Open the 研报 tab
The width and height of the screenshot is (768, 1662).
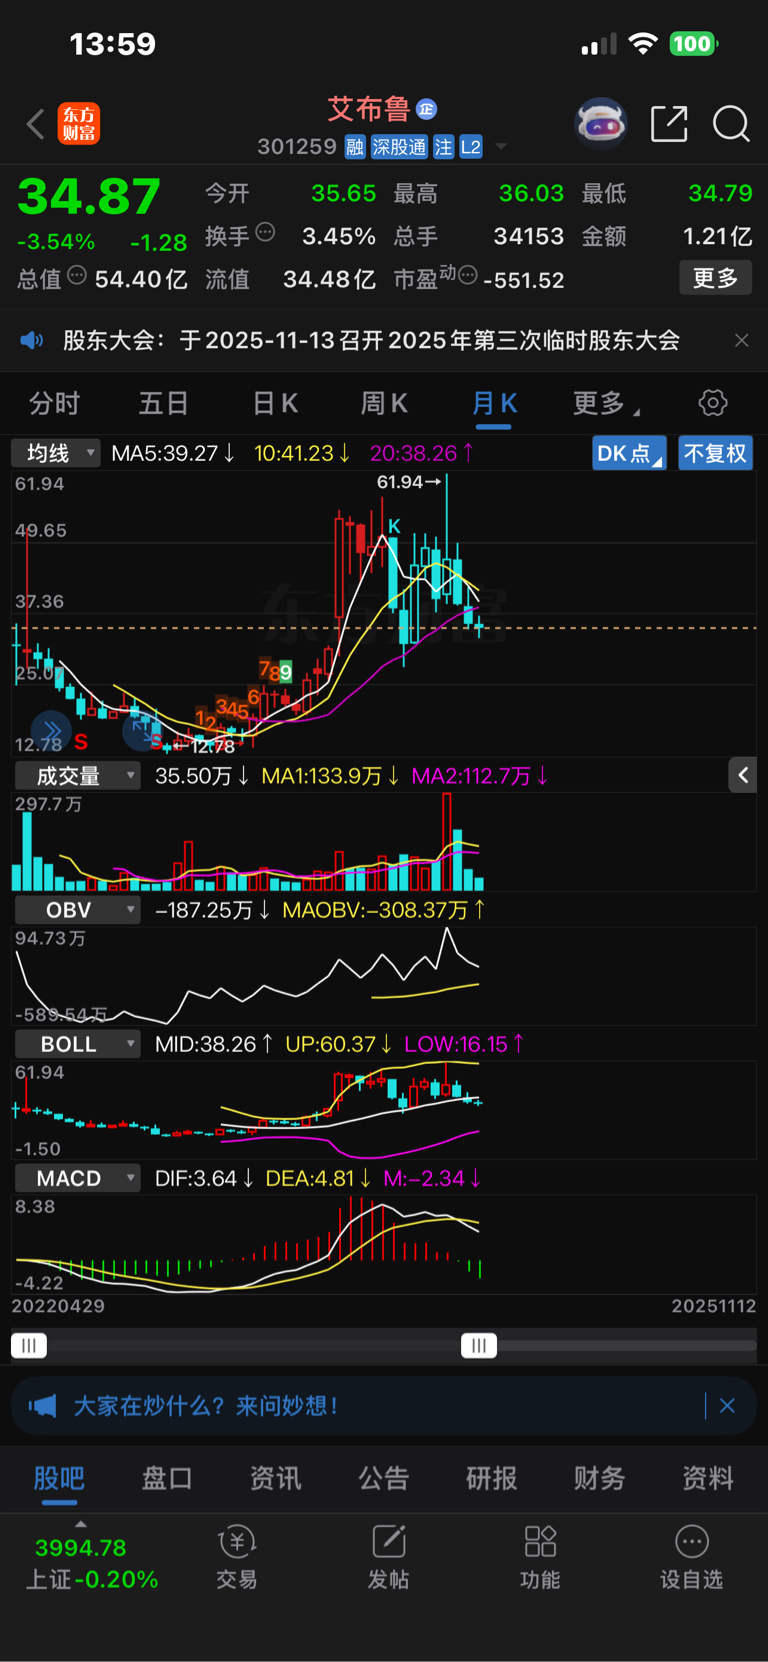492,1478
